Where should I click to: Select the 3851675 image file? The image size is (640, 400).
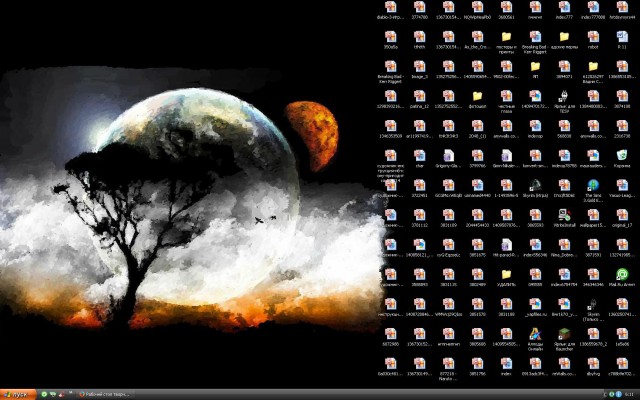click(477, 244)
